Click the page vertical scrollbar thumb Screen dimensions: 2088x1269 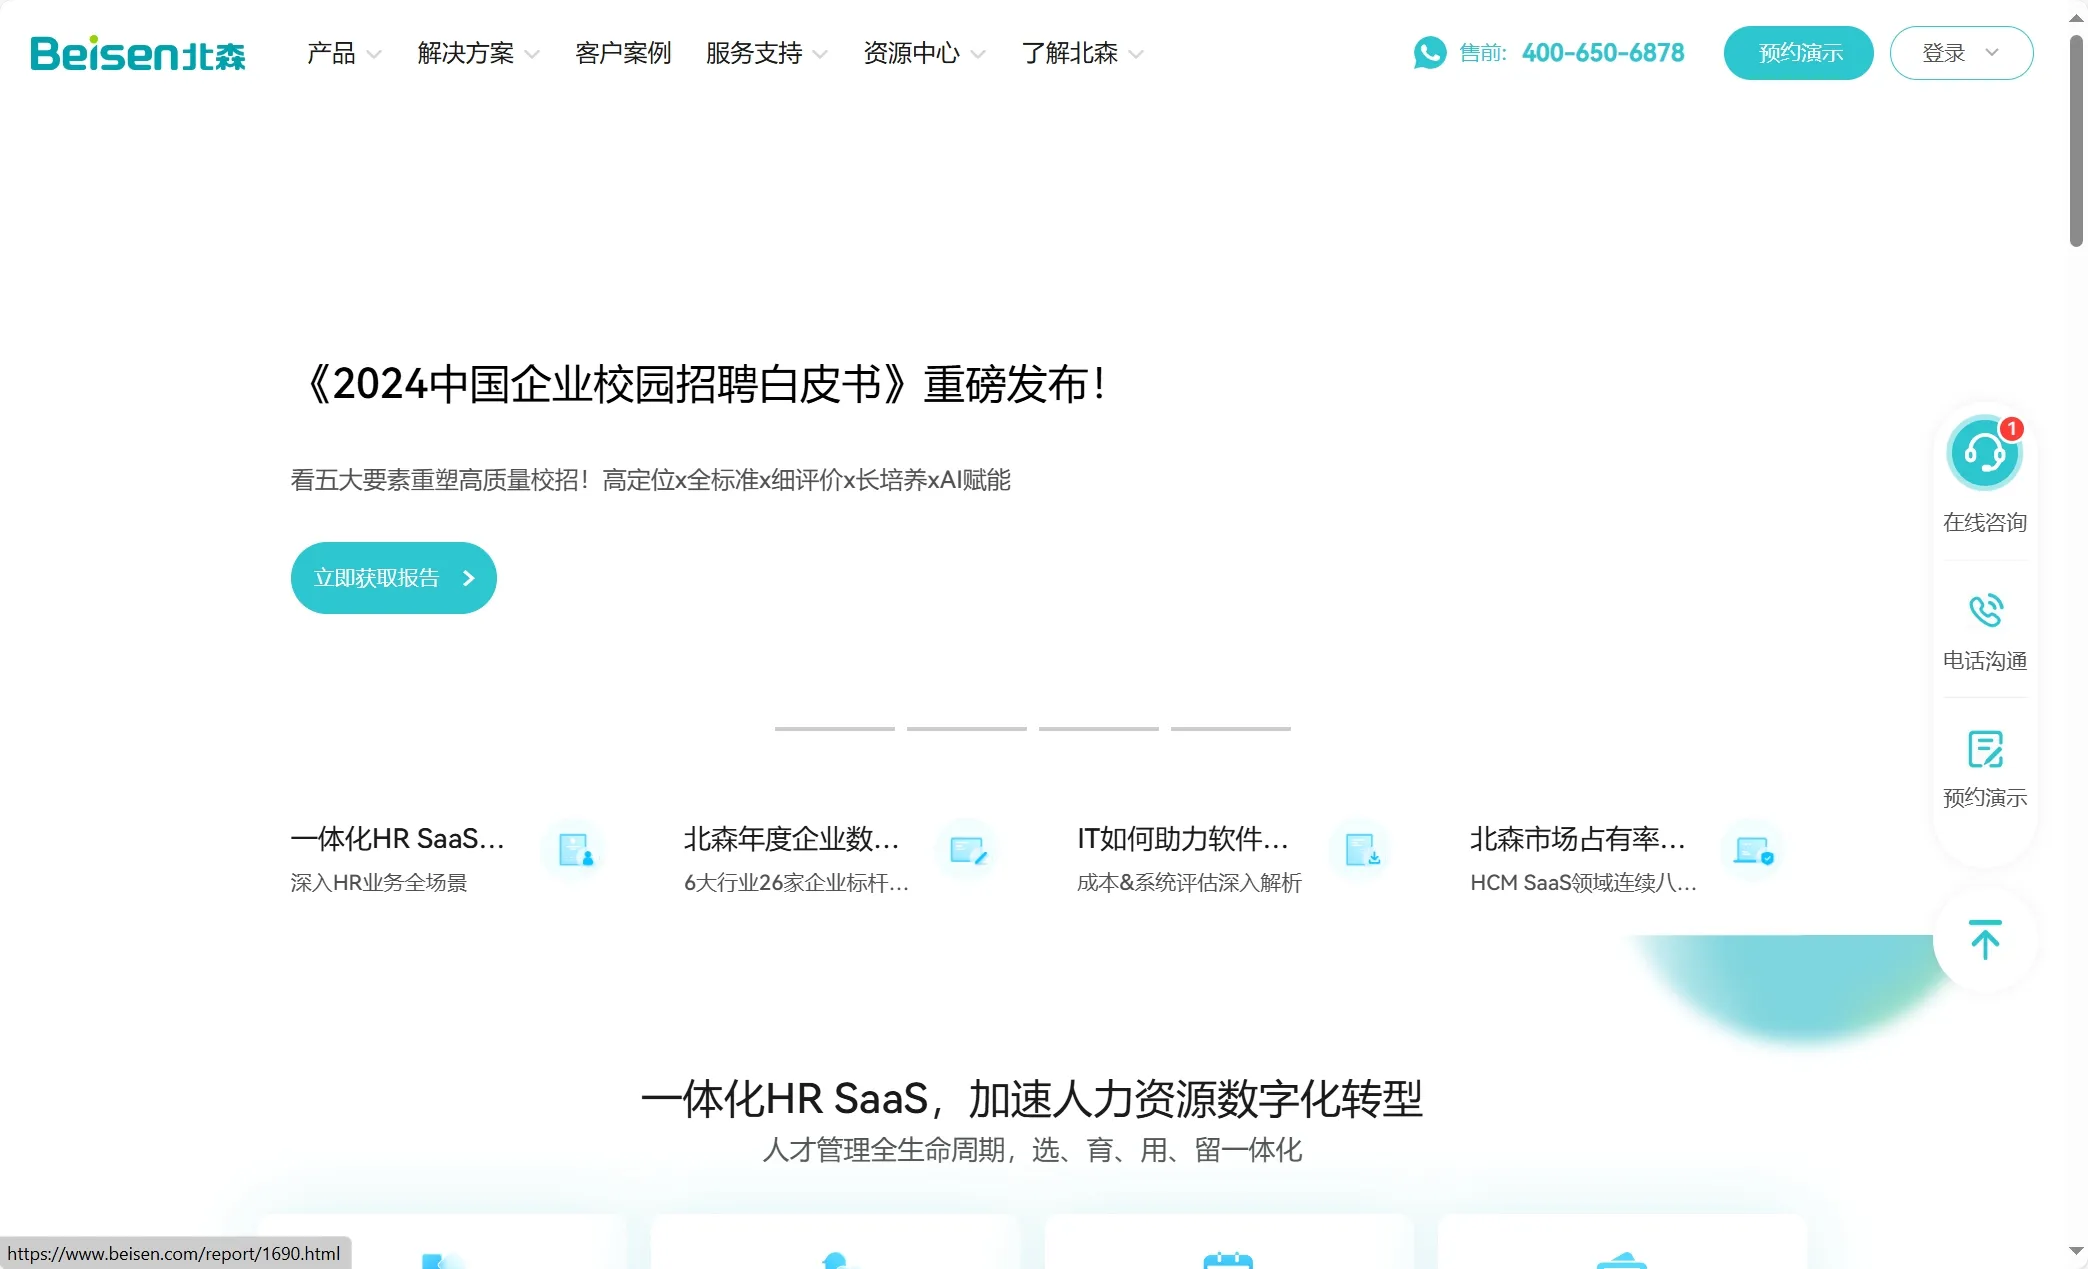(2077, 140)
